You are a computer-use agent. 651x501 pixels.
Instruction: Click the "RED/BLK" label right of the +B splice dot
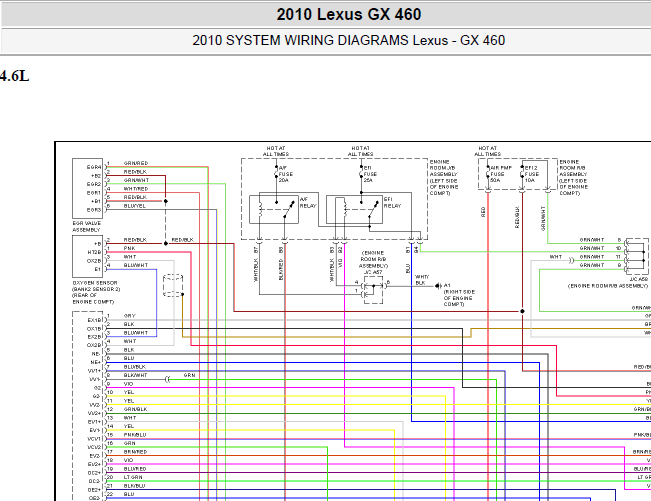[182, 240]
